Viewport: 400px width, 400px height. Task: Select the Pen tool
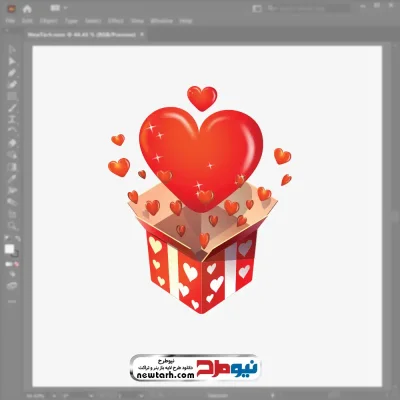click(x=12, y=73)
